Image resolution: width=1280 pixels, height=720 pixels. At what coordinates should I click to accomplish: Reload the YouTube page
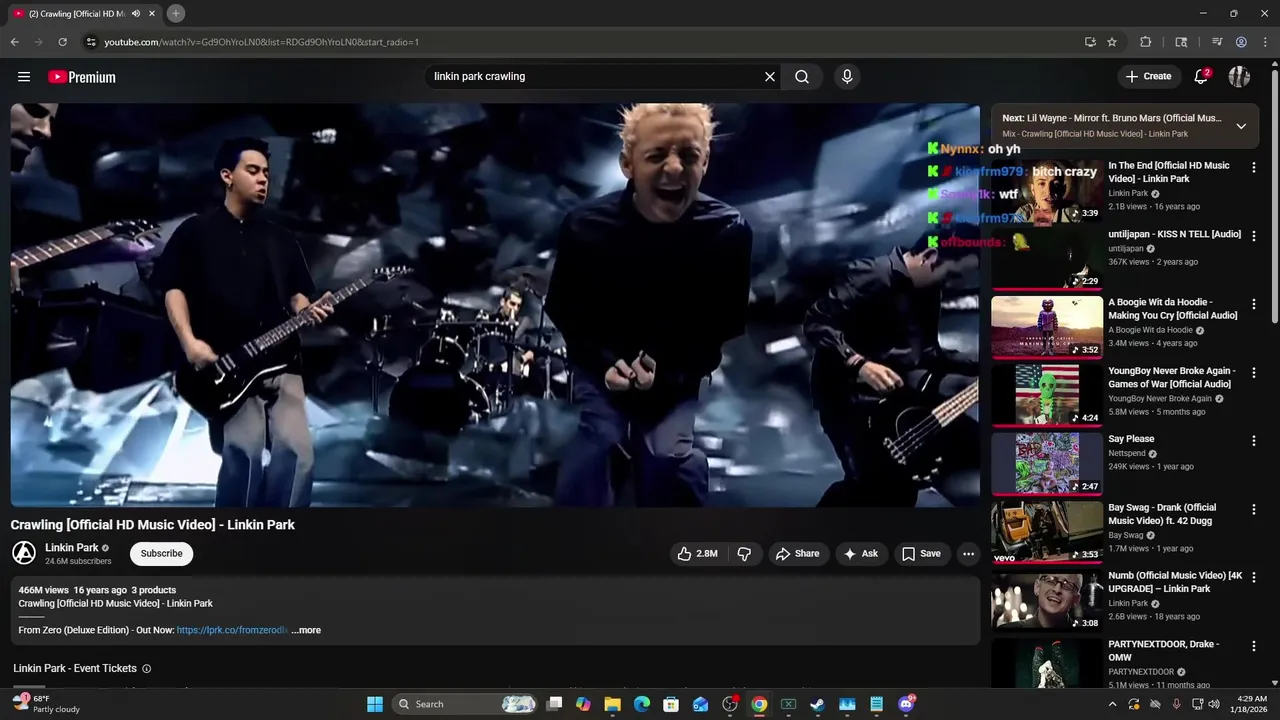(62, 42)
